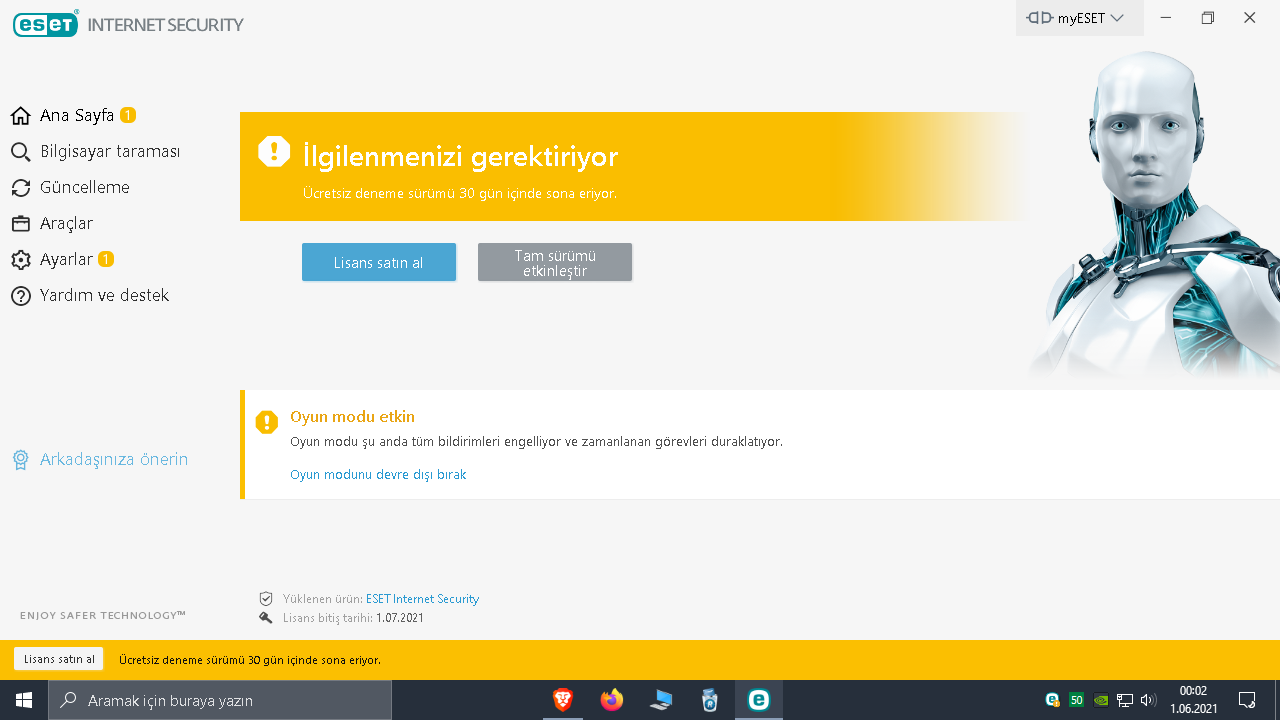This screenshot has height=720, width=1280.
Task: Restore down the ESET window
Action: [x=1208, y=18]
